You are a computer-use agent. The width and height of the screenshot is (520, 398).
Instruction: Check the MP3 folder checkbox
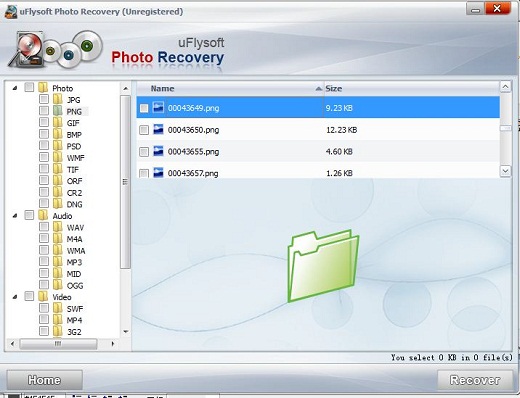pos(44,262)
